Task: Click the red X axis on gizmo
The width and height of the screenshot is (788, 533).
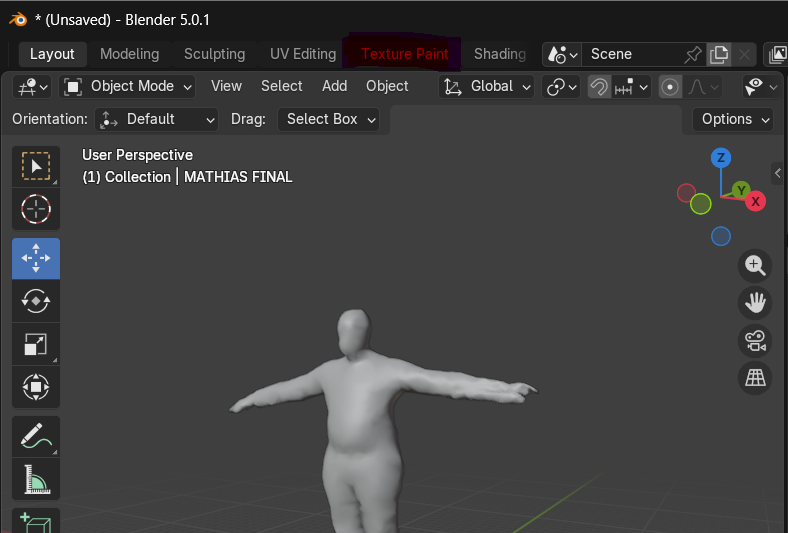Action: [x=756, y=202]
